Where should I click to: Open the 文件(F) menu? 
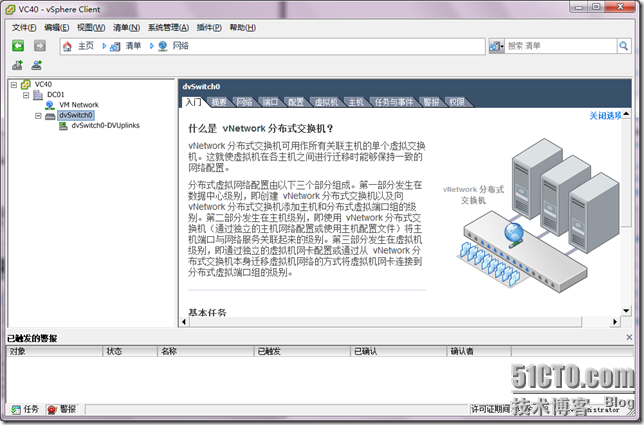click(x=24, y=28)
